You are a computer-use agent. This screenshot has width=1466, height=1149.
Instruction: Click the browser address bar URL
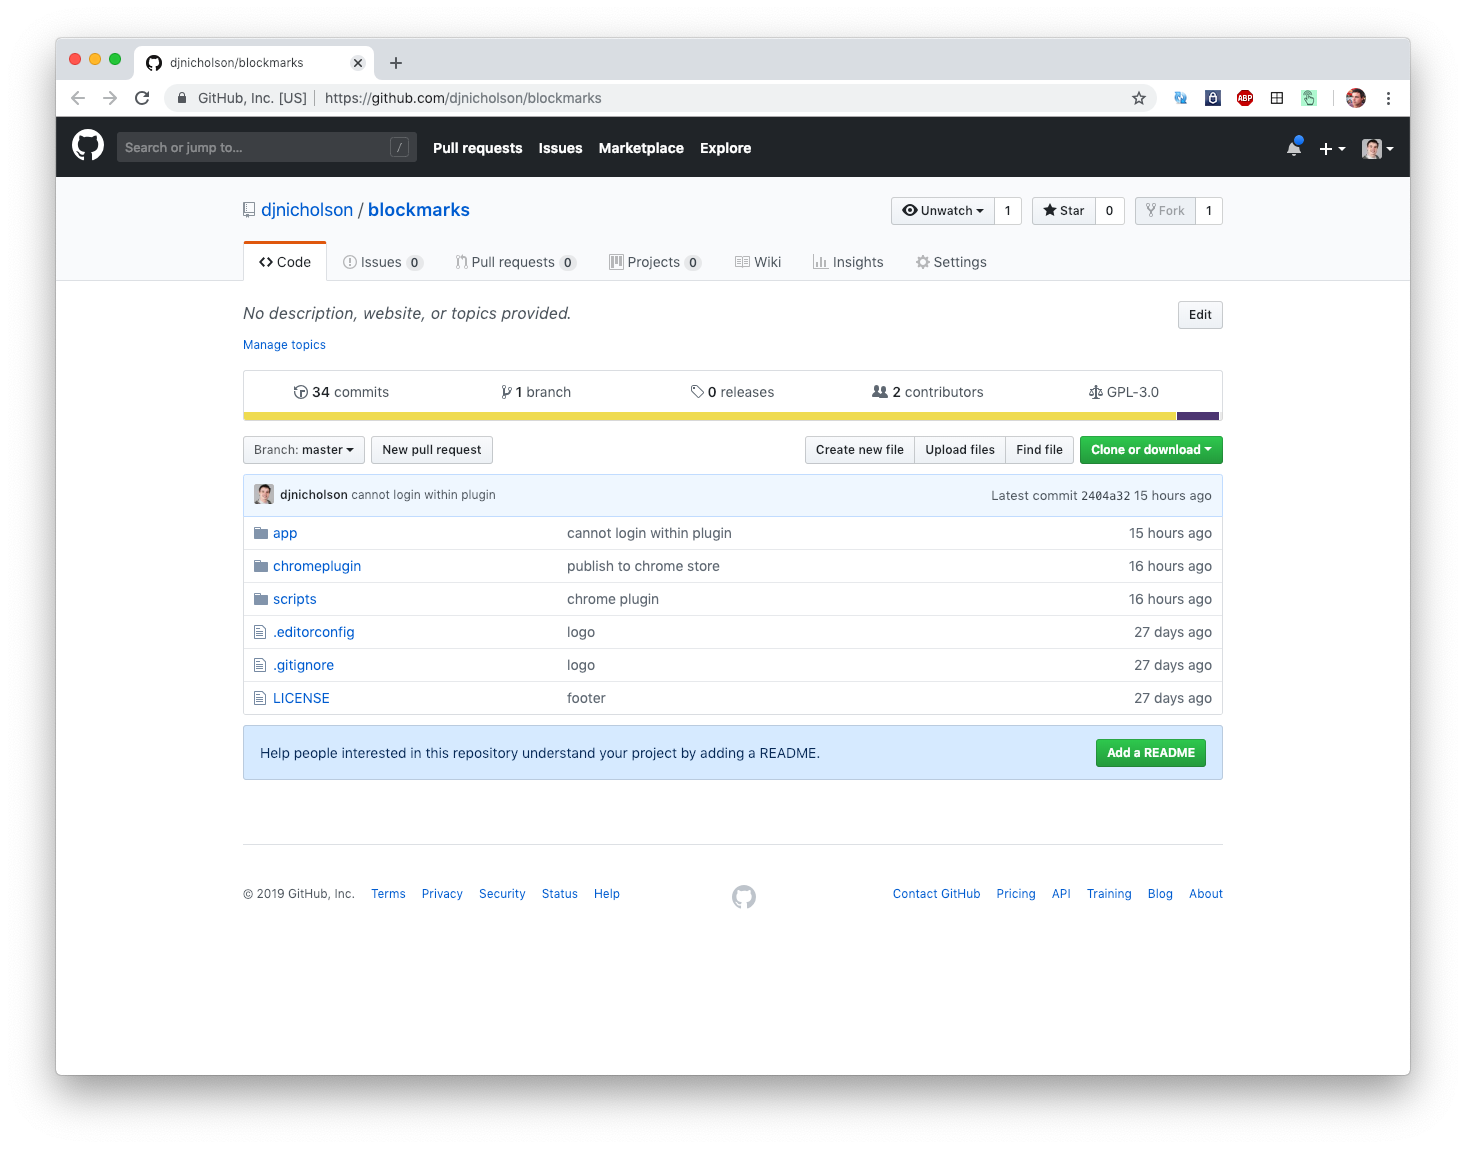click(463, 98)
